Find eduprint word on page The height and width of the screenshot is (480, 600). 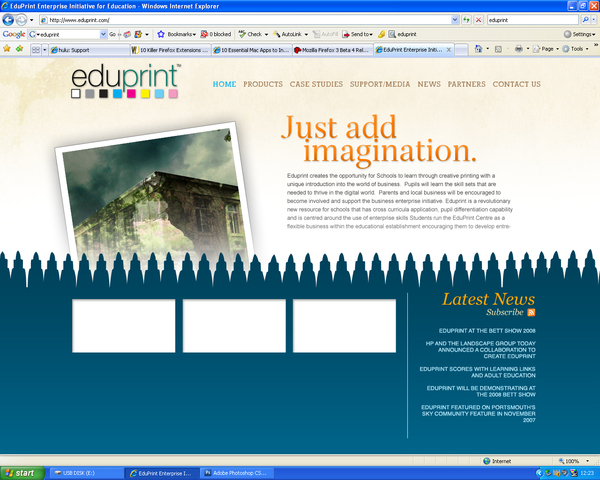(403, 34)
